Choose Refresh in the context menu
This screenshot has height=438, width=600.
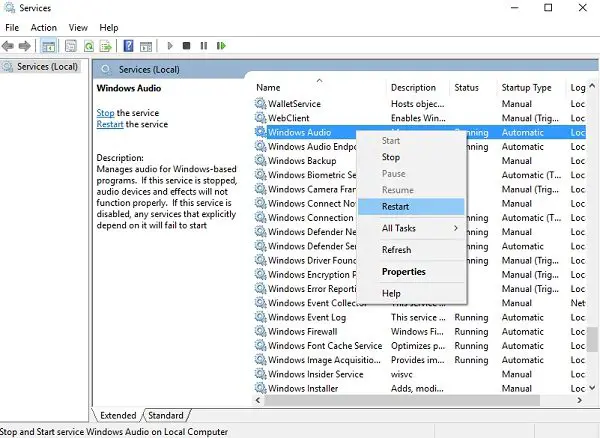pos(411,250)
